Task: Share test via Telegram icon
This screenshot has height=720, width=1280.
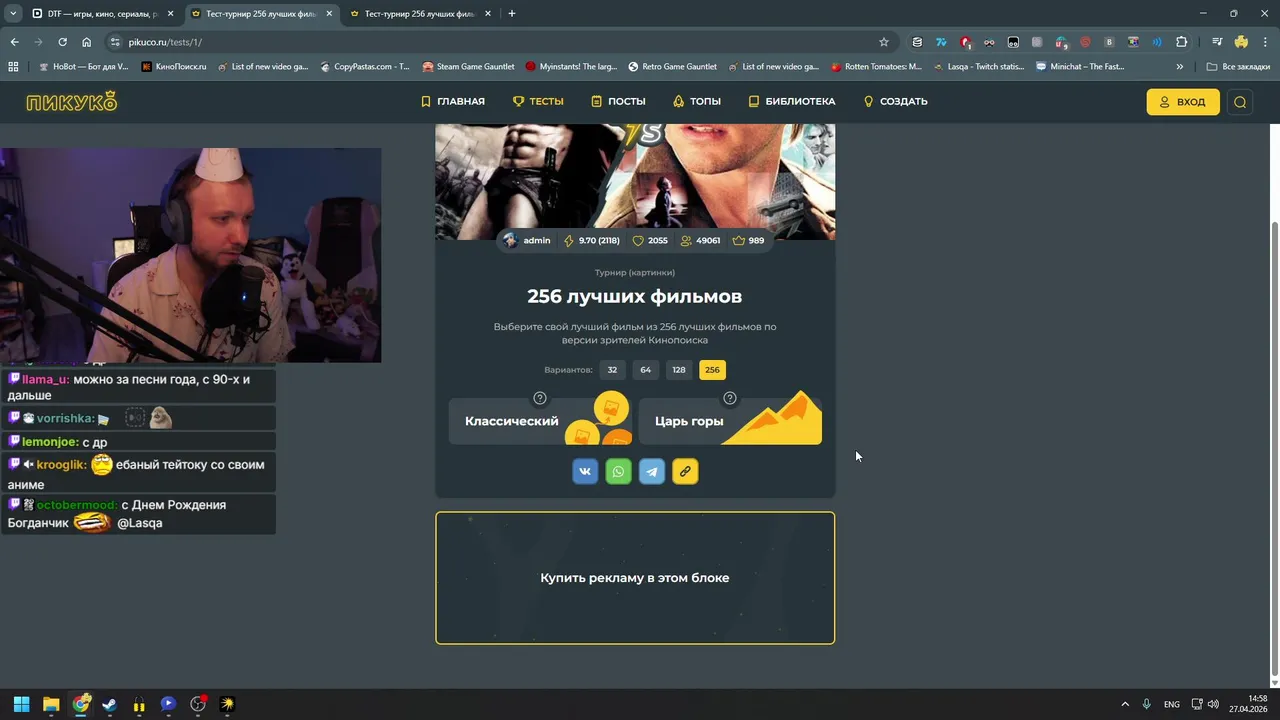Action: click(652, 471)
